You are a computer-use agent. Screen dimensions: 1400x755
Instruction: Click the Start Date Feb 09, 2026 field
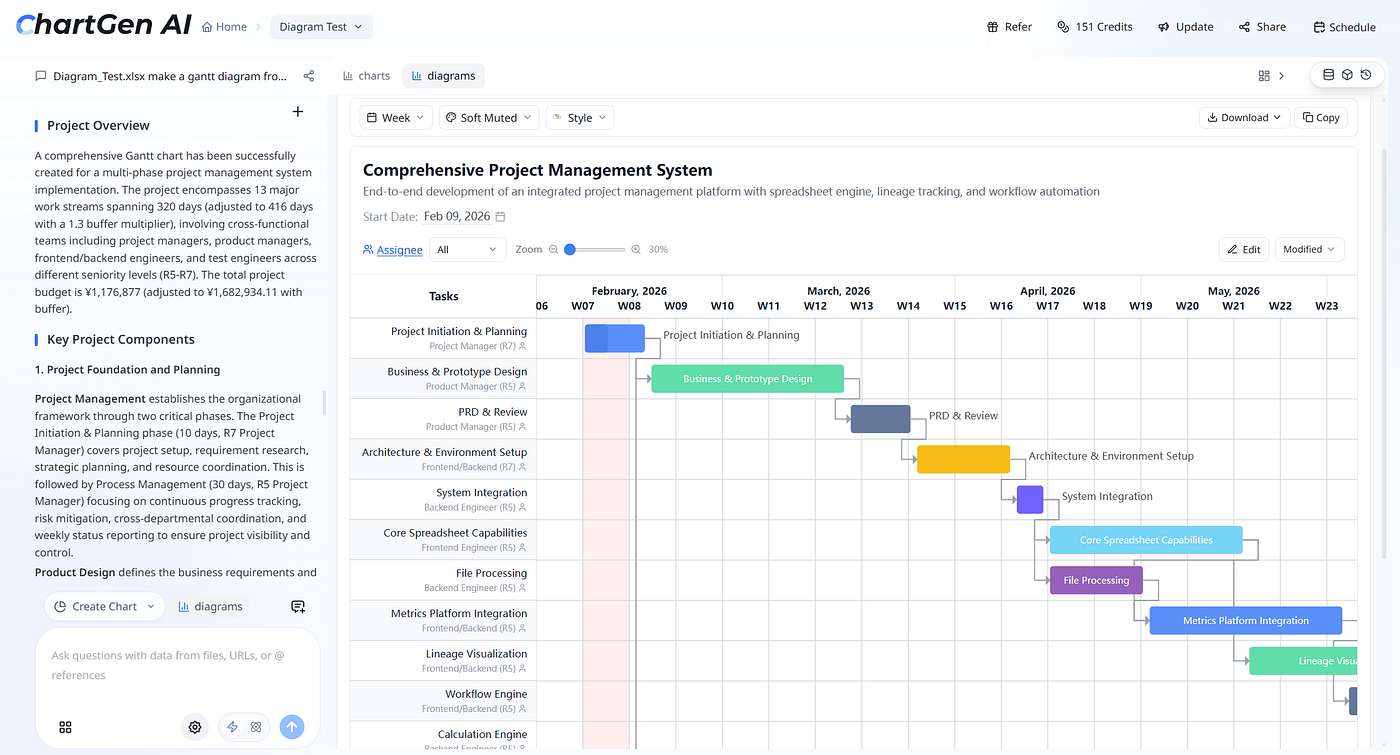click(x=457, y=217)
